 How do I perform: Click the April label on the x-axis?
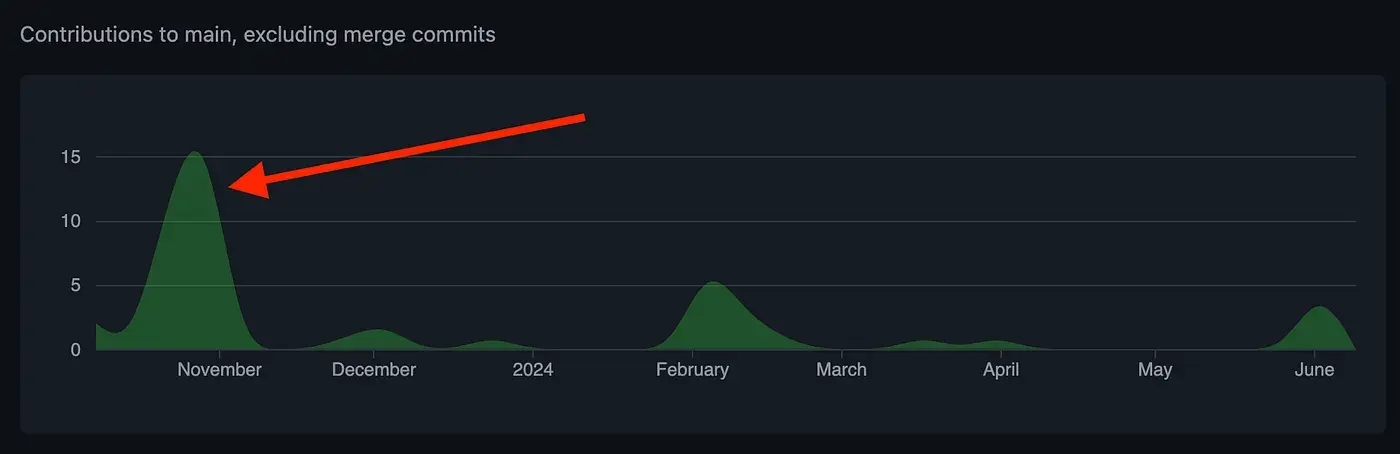click(x=1000, y=370)
